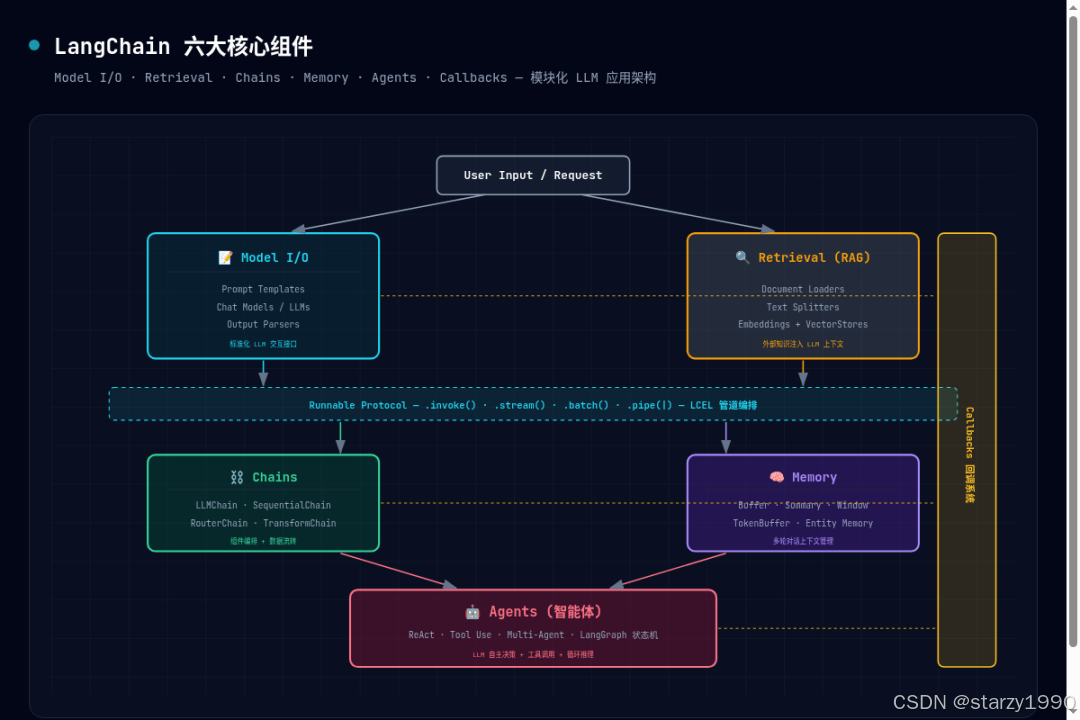
Task: Select the "Retrieval (RAG)" box heading
Action: click(814, 258)
